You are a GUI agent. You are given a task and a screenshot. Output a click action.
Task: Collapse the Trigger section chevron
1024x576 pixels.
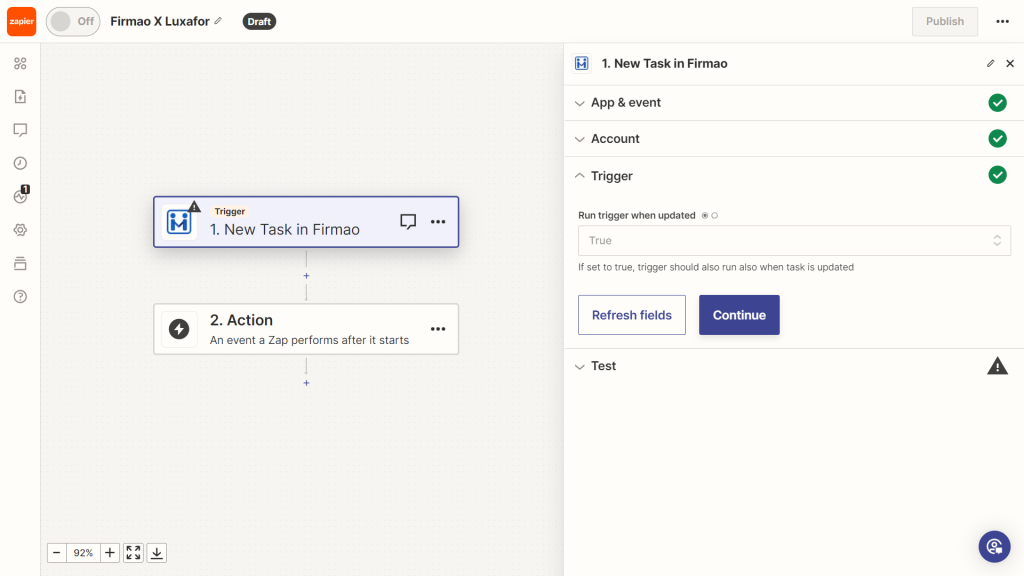(x=580, y=175)
